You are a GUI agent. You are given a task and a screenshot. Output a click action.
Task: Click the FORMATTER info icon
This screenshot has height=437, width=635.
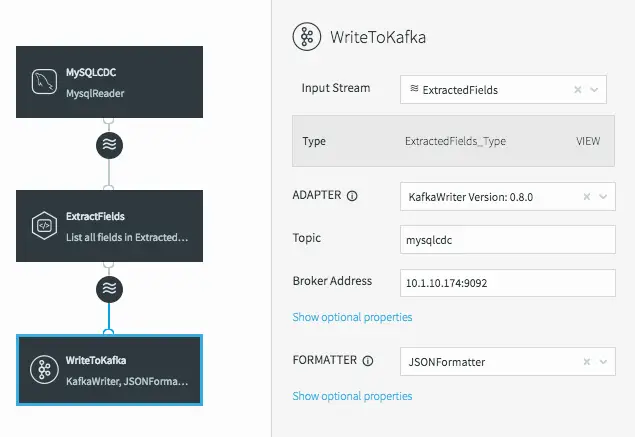click(x=367, y=361)
